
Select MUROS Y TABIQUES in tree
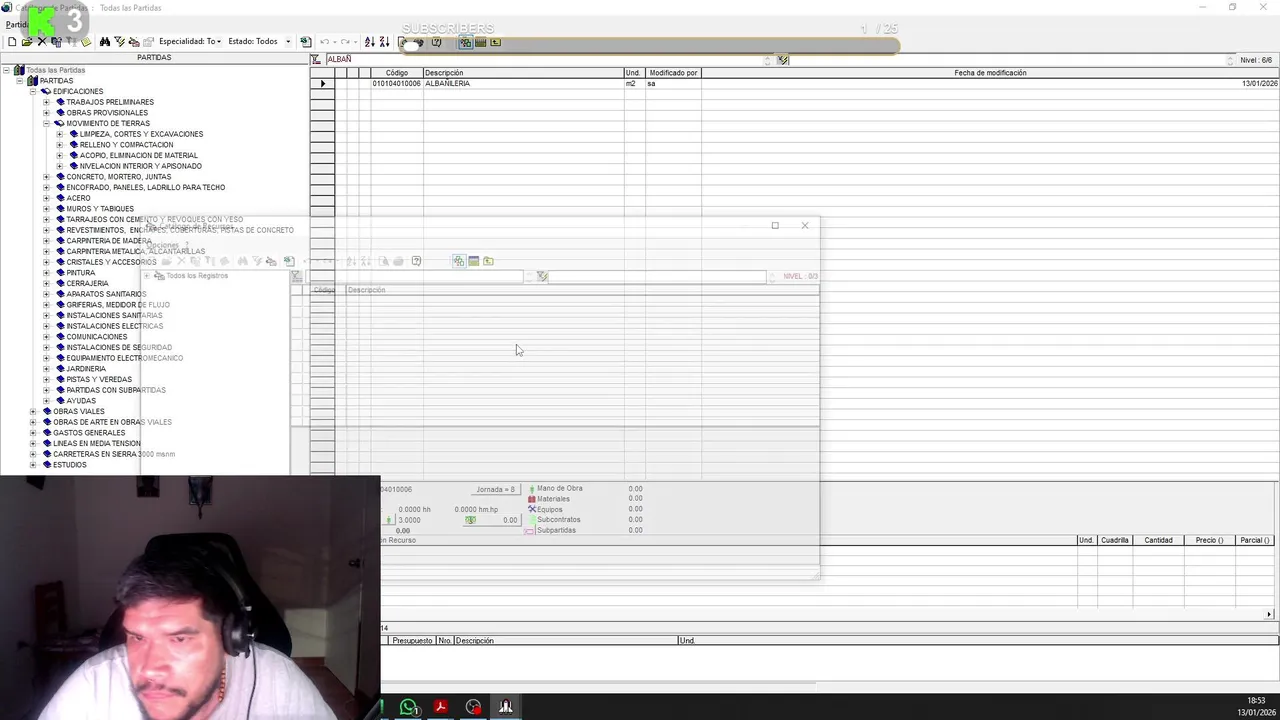coord(100,209)
